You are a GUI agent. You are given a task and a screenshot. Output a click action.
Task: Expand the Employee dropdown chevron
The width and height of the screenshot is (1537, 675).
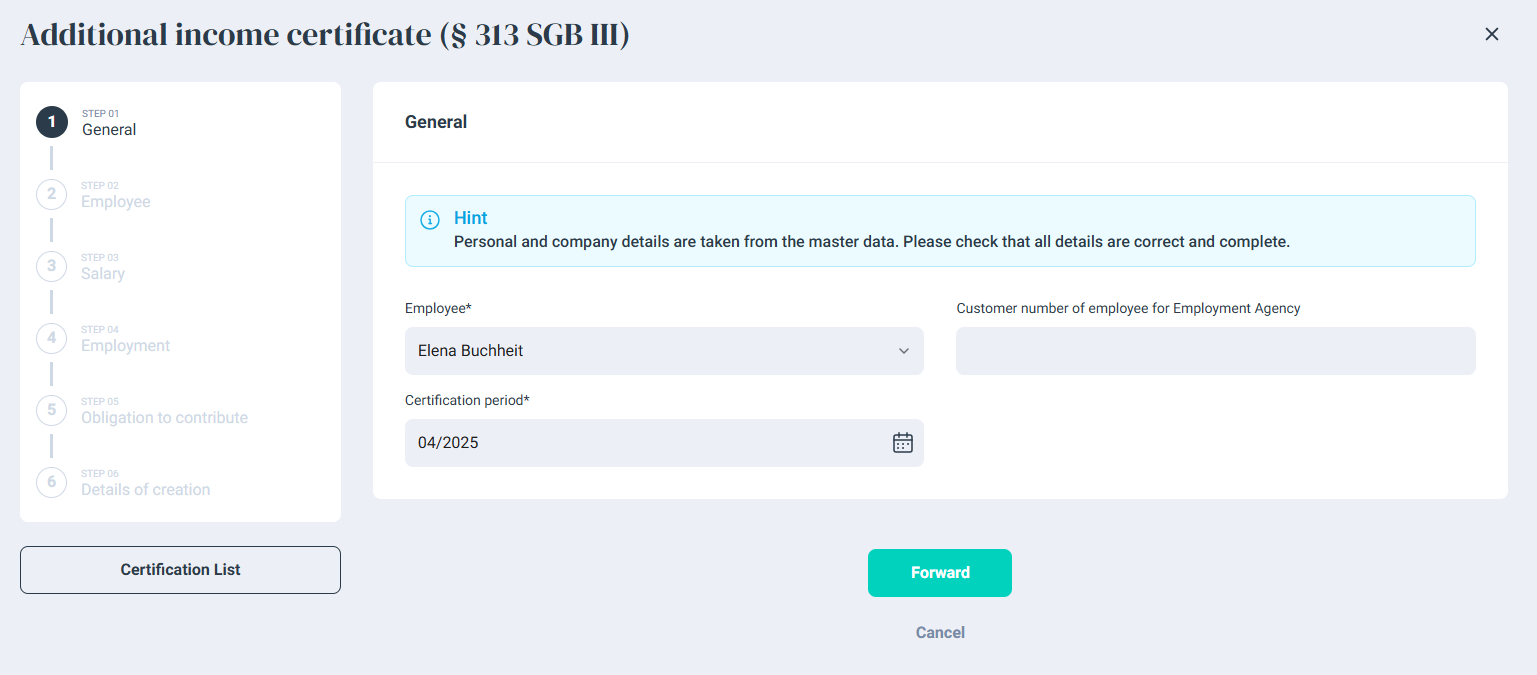tap(903, 351)
